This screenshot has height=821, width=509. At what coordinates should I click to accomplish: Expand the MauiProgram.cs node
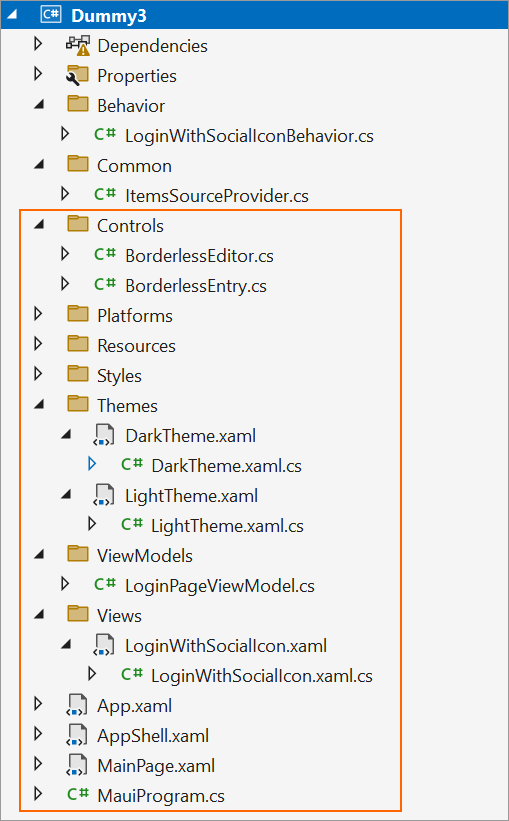pos(38,794)
